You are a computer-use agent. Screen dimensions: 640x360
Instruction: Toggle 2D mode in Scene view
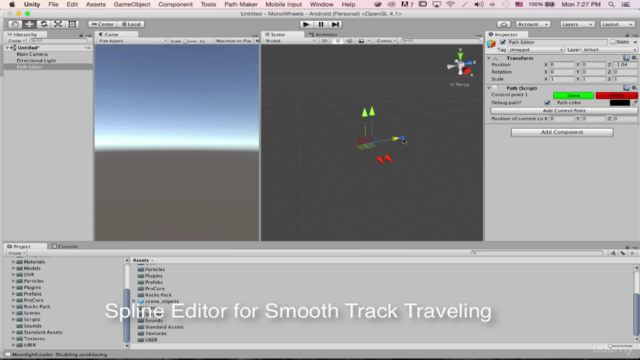324,41
